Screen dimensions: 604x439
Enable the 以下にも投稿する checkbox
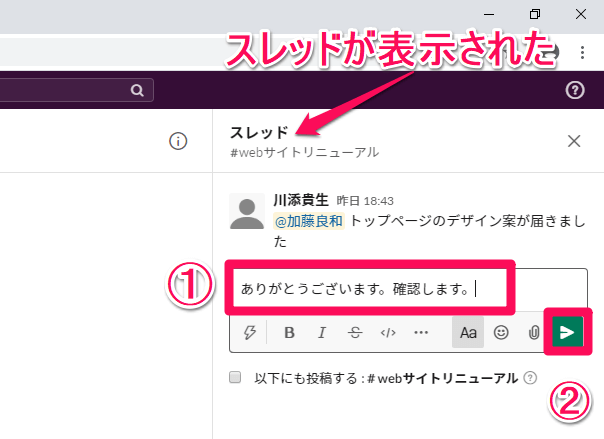(235, 378)
